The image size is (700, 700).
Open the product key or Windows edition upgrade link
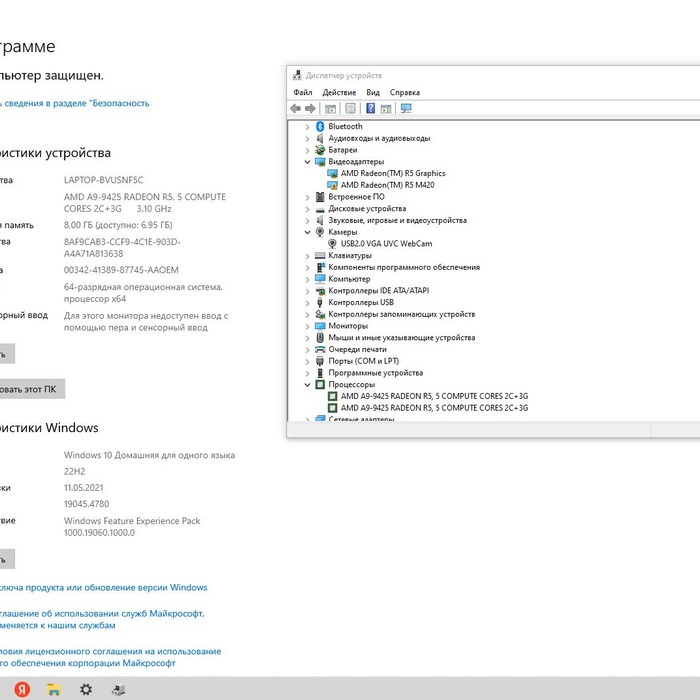pyautogui.click(x=103, y=588)
